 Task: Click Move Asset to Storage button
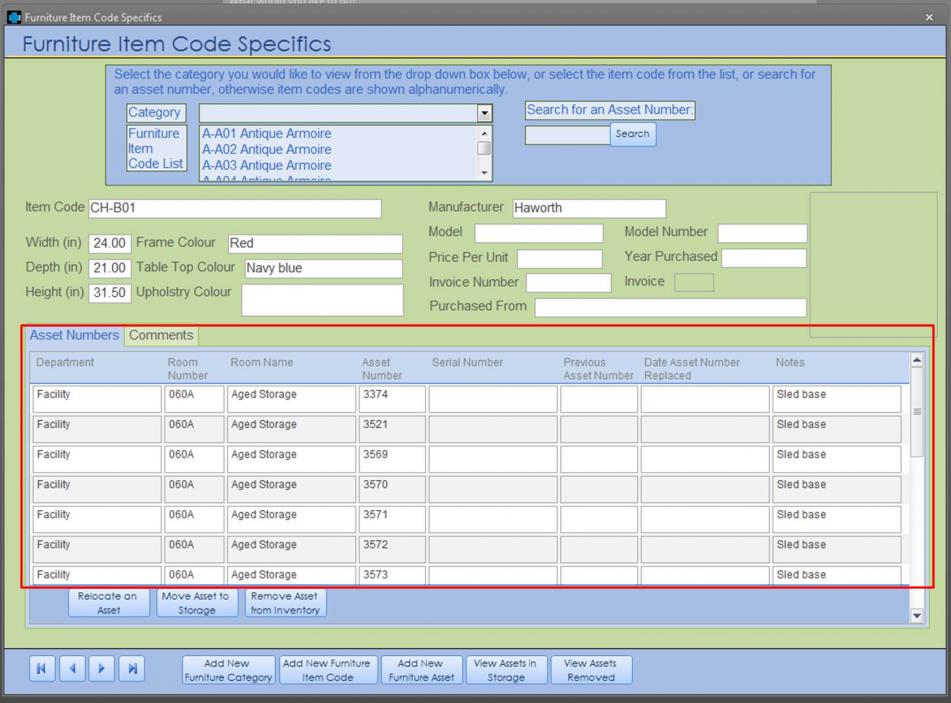pyautogui.click(x=196, y=603)
